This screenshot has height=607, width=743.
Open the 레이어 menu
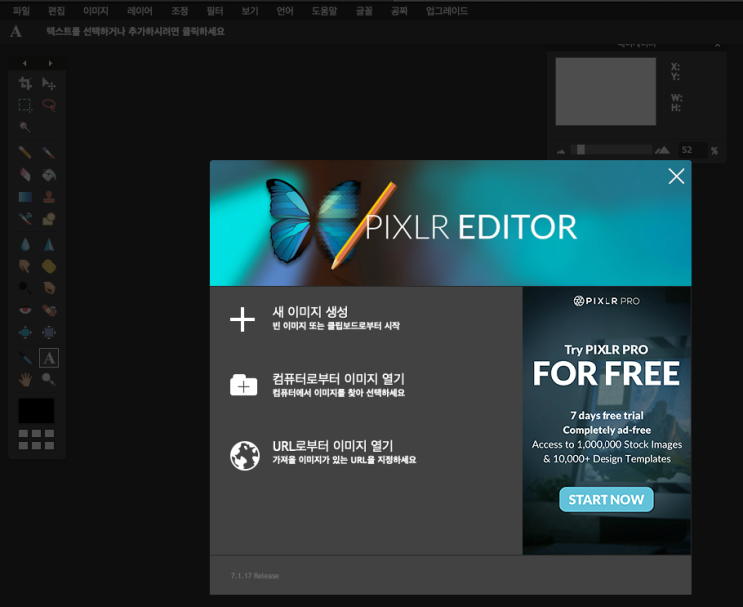[x=140, y=11]
